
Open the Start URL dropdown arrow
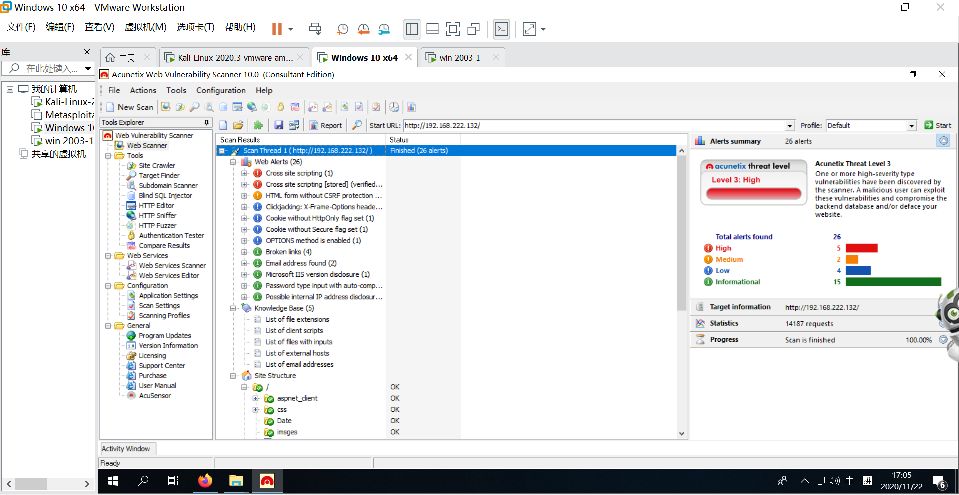(x=792, y=125)
